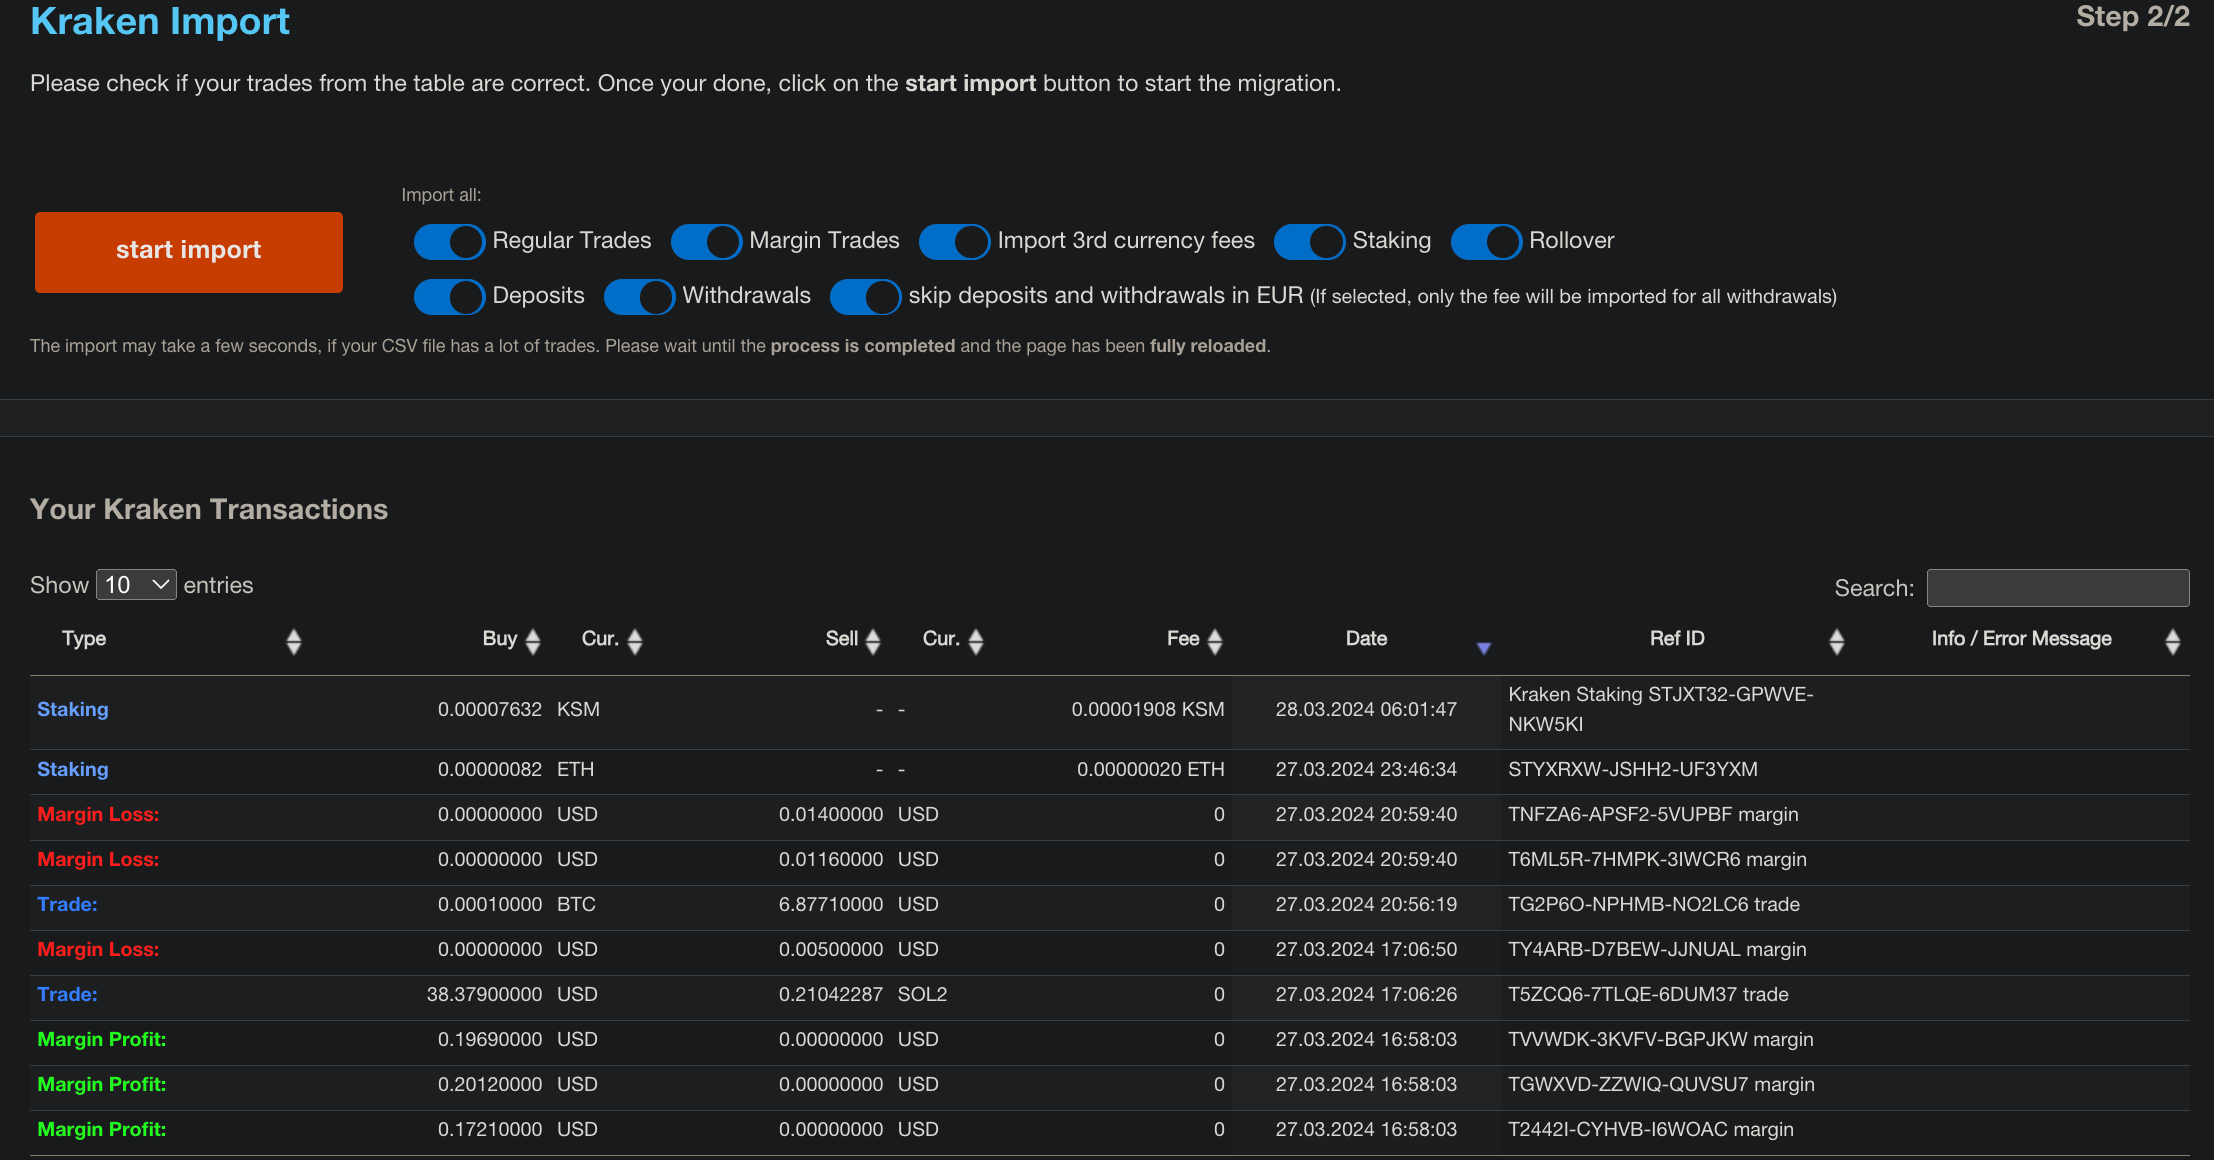This screenshot has height=1160, width=2214.
Task: Click Margin Profit row with 0.17210000 USD
Action: pos(1109,1131)
